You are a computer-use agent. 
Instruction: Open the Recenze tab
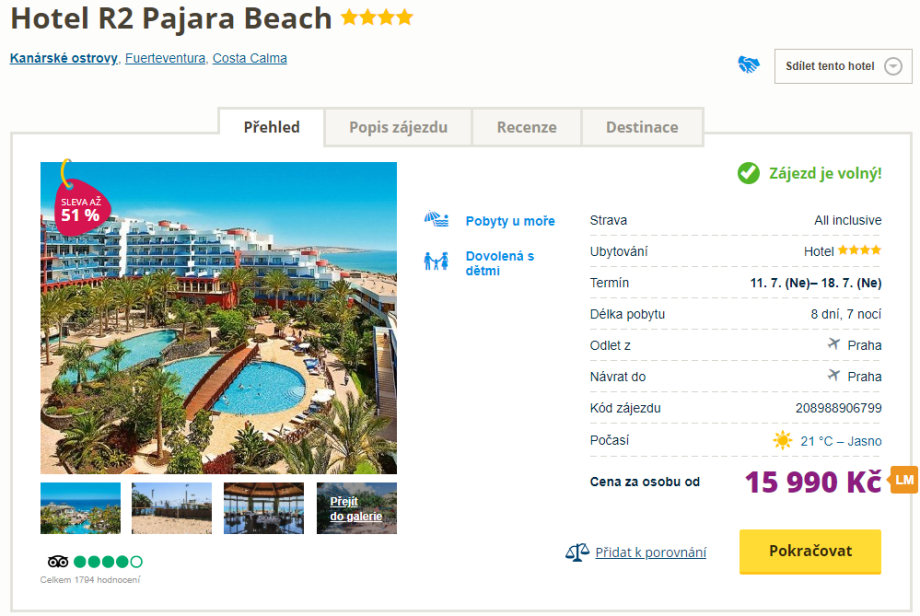pyautogui.click(x=526, y=127)
